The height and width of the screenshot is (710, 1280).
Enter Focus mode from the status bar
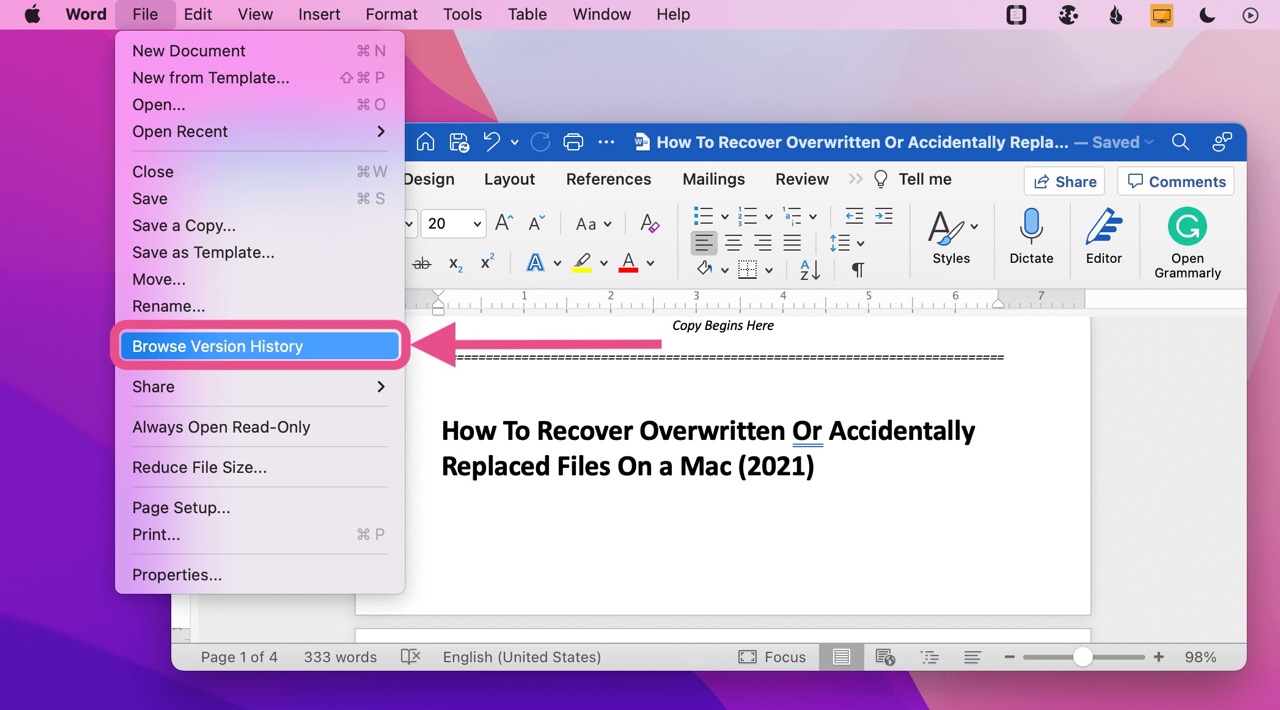pyautogui.click(x=772, y=657)
